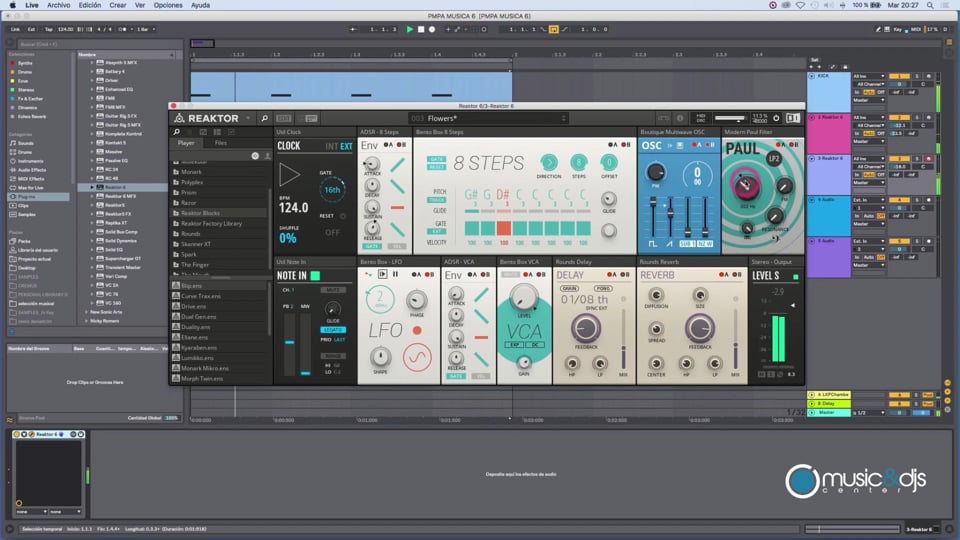Toggle Pong mode in Delay
Screen dimensions: 960x540
tap(603, 288)
